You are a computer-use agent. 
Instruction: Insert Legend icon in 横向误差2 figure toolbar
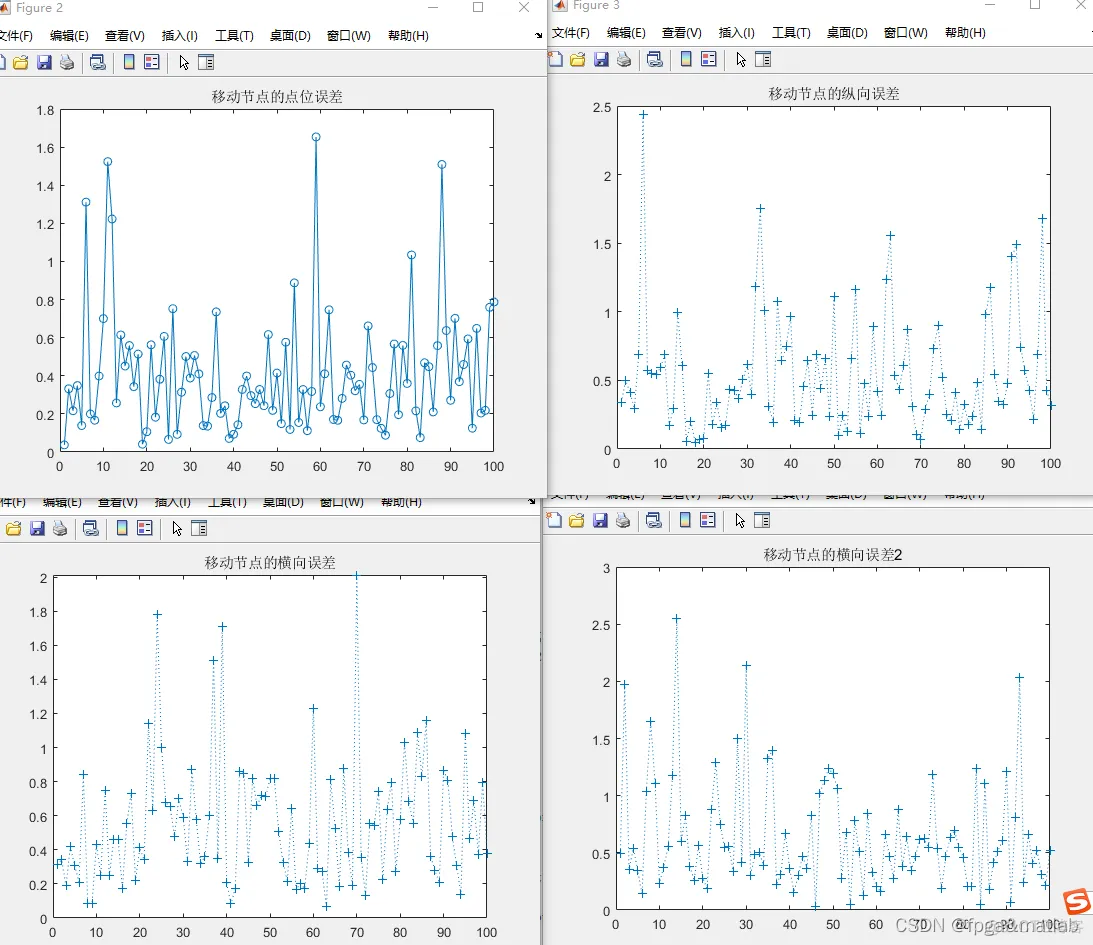pyautogui.click(x=708, y=520)
